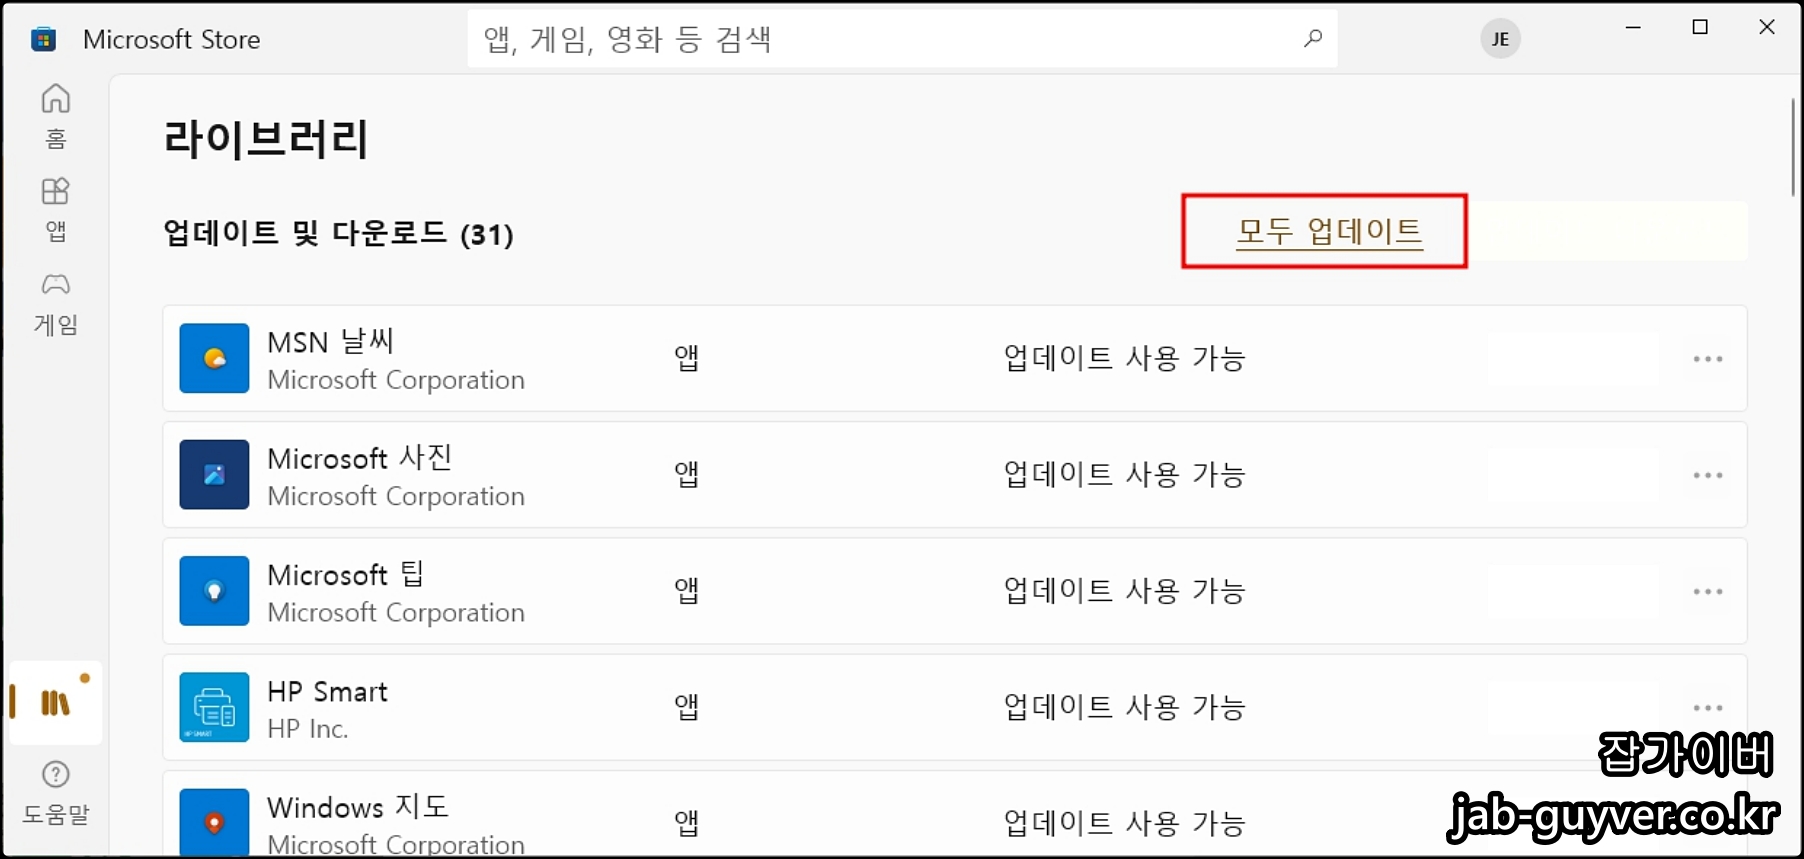Click the HP Smart app icon
1804x859 pixels.
tap(213, 707)
